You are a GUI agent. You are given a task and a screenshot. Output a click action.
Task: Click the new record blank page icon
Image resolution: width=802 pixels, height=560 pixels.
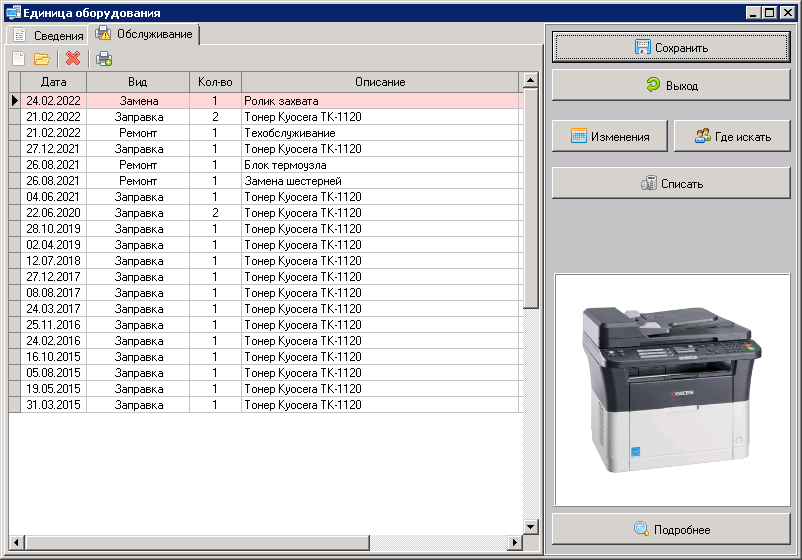tap(18, 59)
